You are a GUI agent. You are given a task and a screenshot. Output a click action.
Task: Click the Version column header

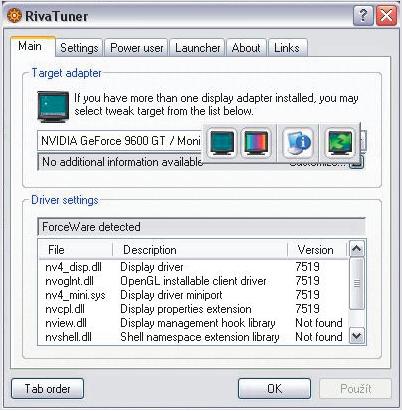coord(317,250)
